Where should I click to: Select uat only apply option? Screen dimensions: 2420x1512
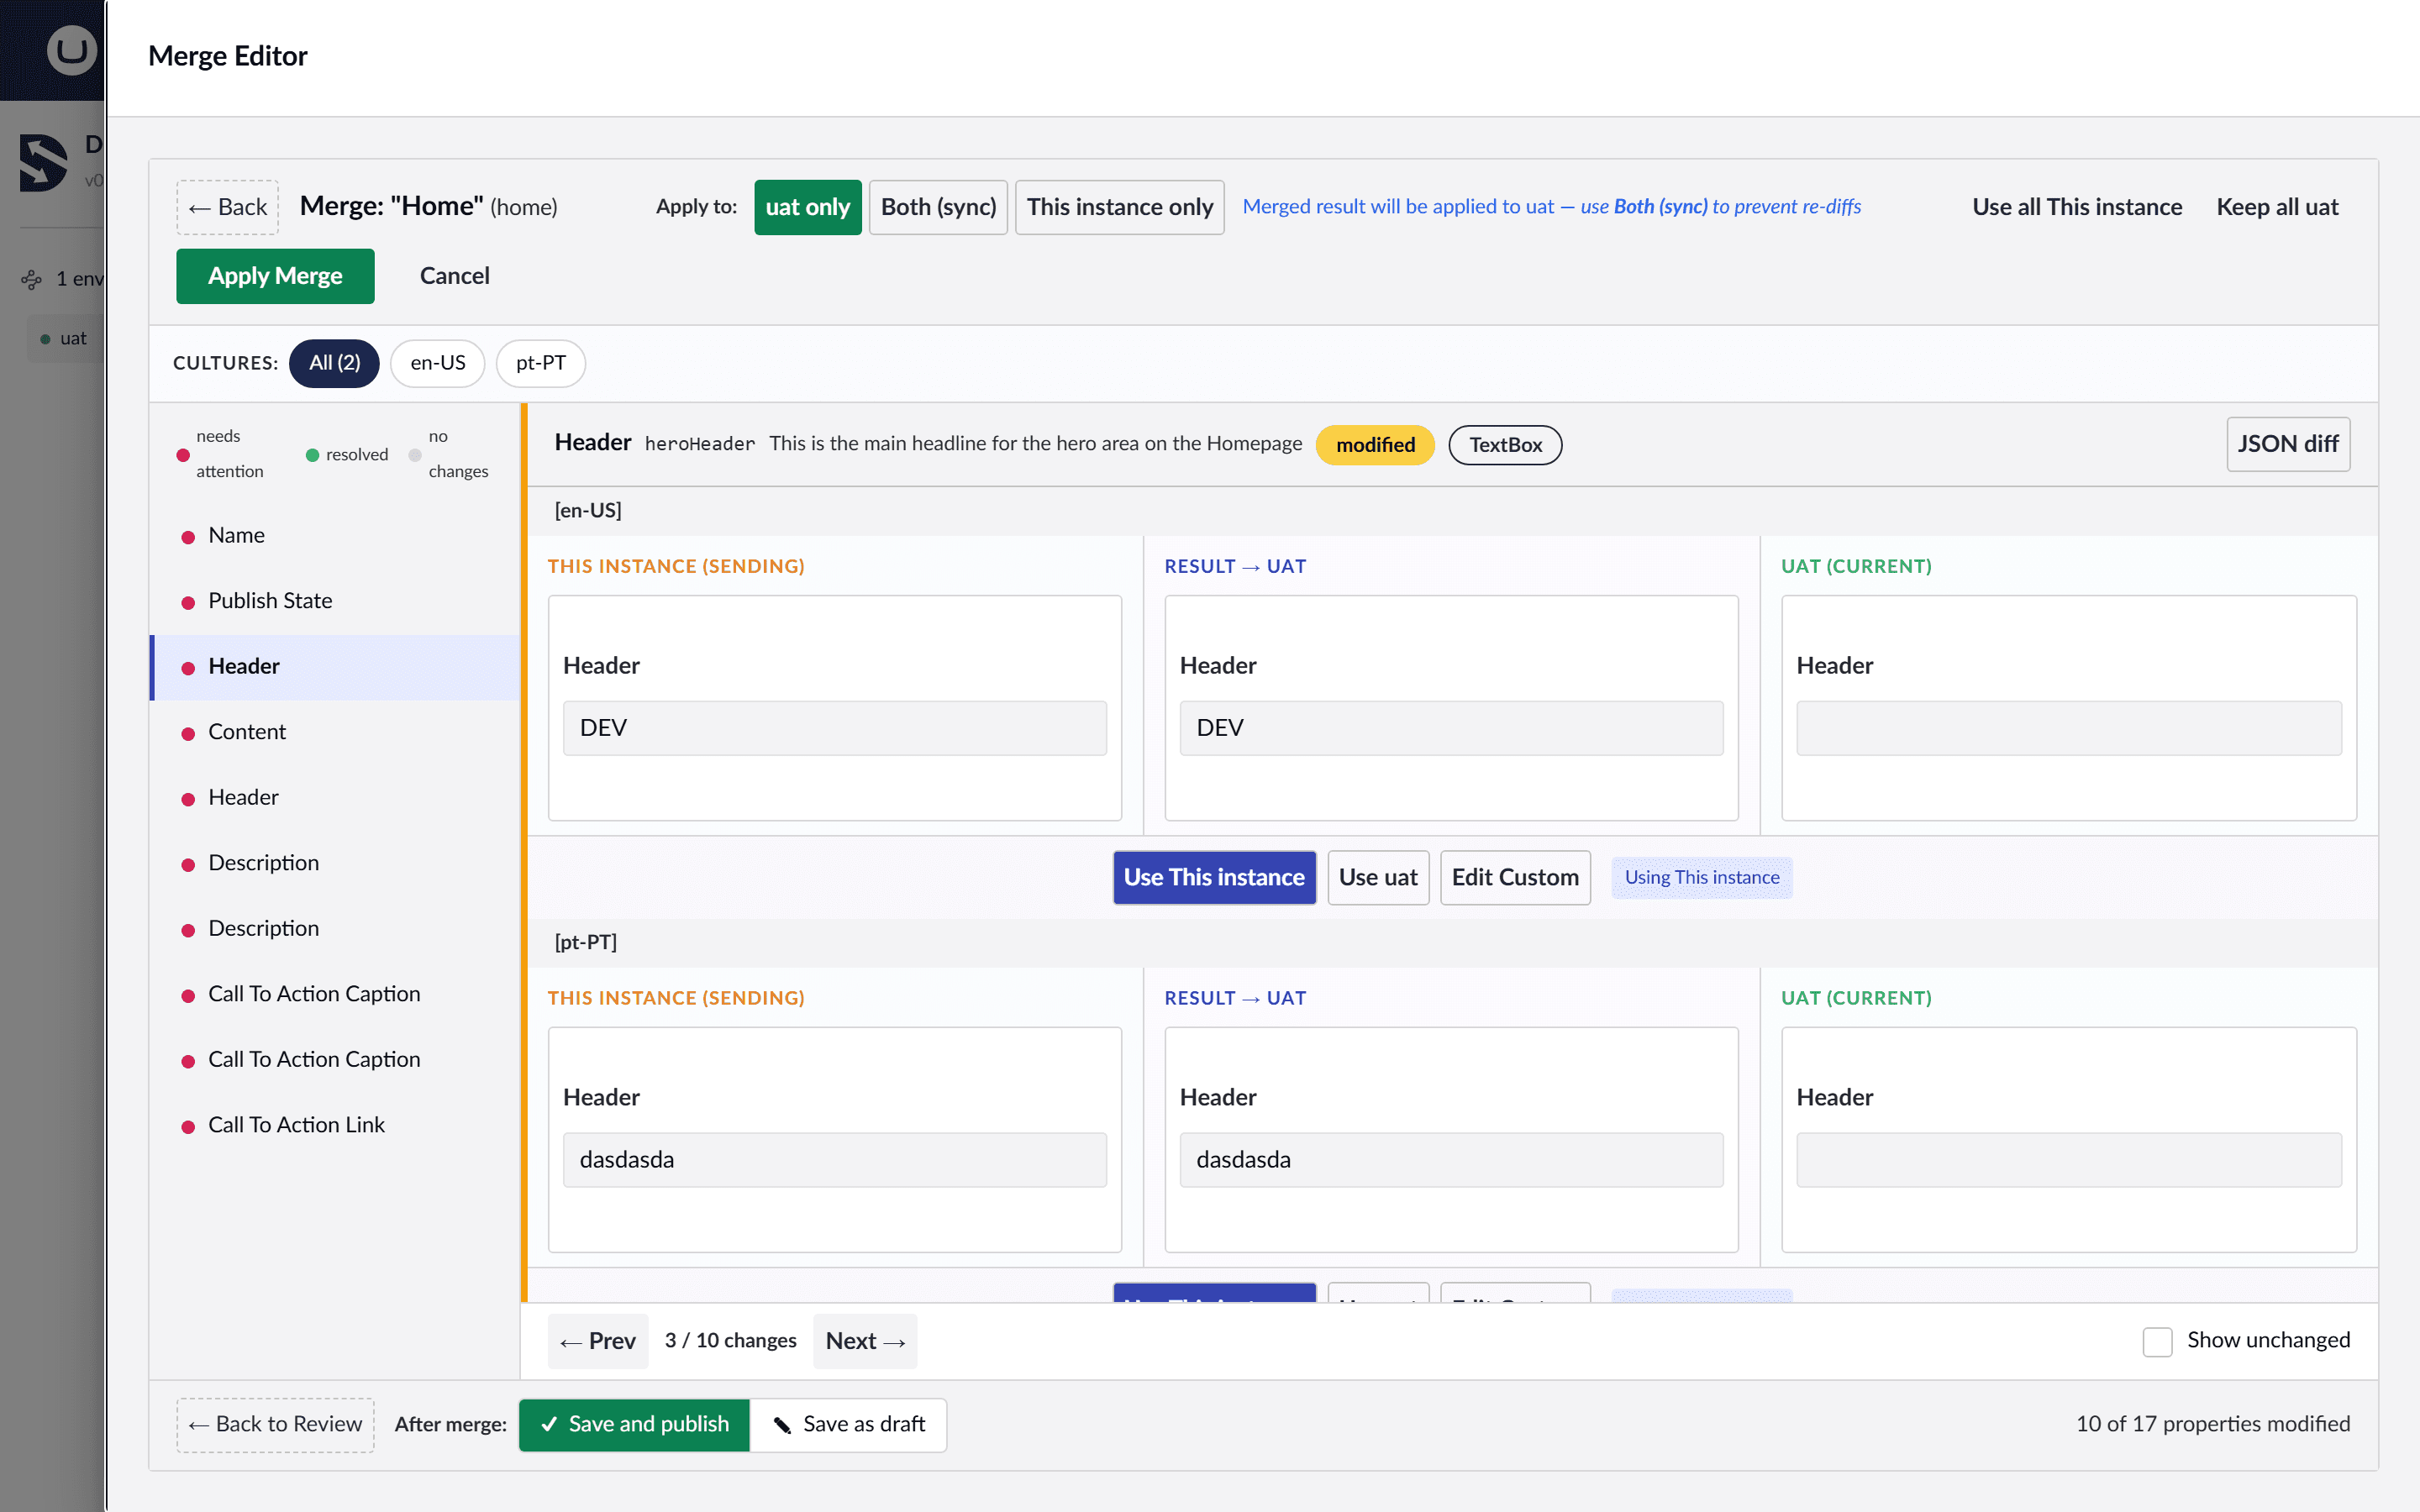[x=807, y=207]
